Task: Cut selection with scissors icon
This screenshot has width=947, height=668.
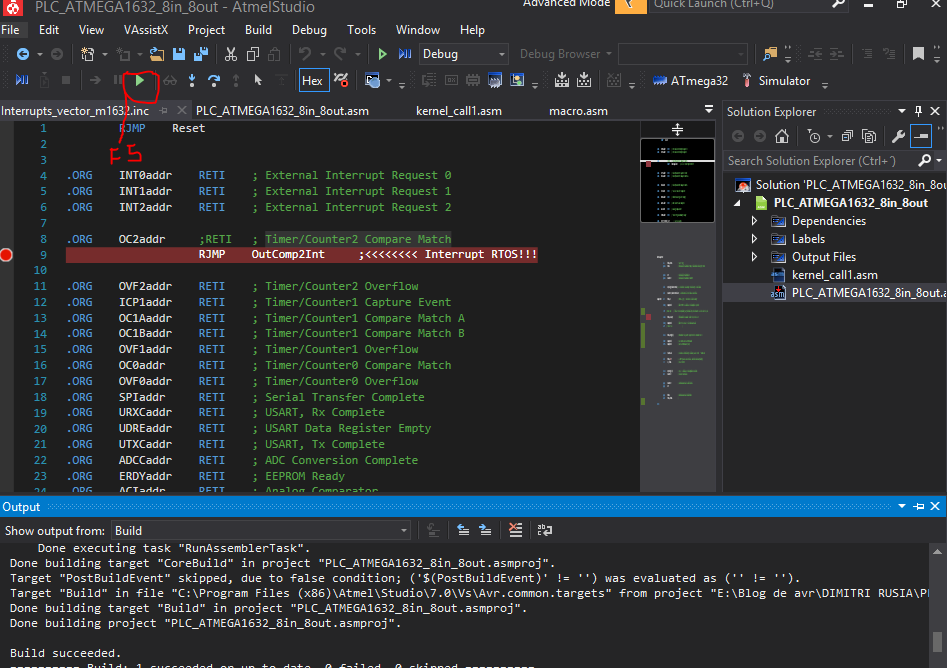Action: click(x=231, y=54)
